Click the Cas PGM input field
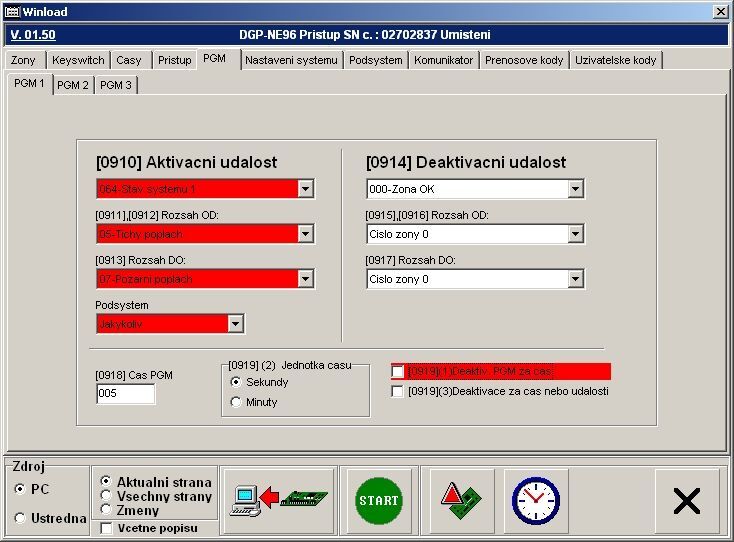 tap(125, 394)
